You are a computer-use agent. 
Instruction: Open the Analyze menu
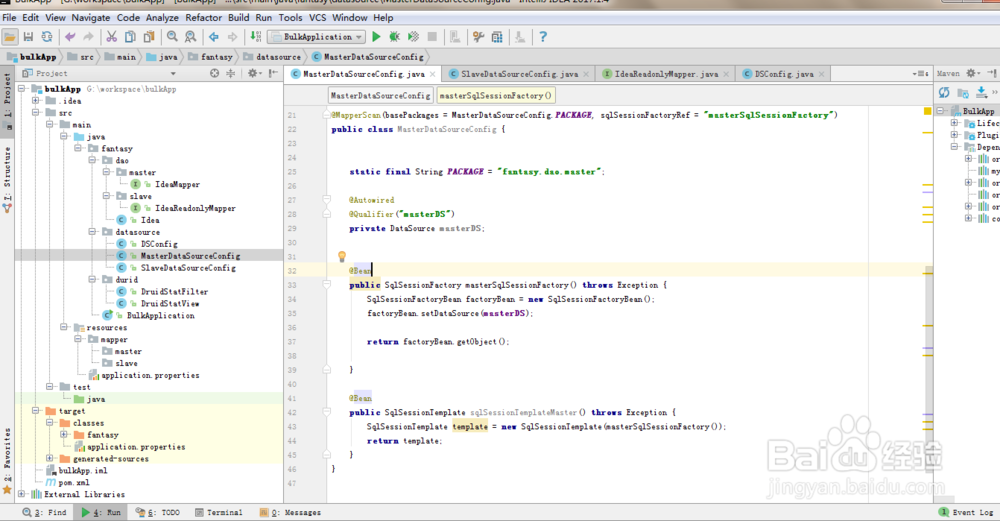pos(162,17)
